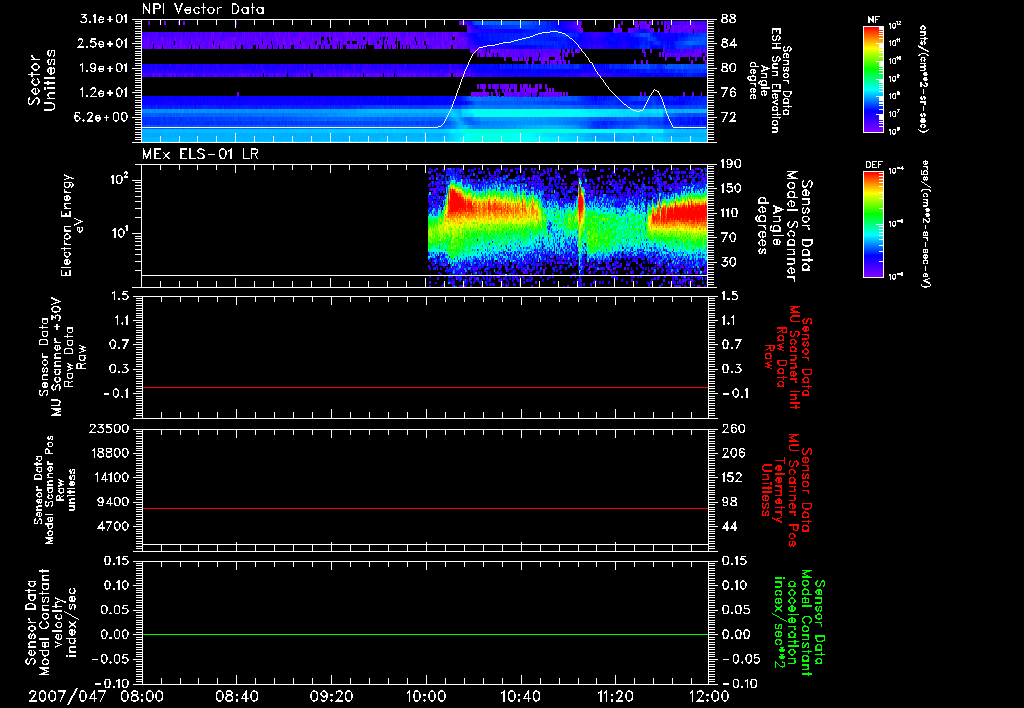Click the 23500 scanner position tick value
Image resolution: width=1024 pixels, height=708 pixels.
click(x=108, y=428)
